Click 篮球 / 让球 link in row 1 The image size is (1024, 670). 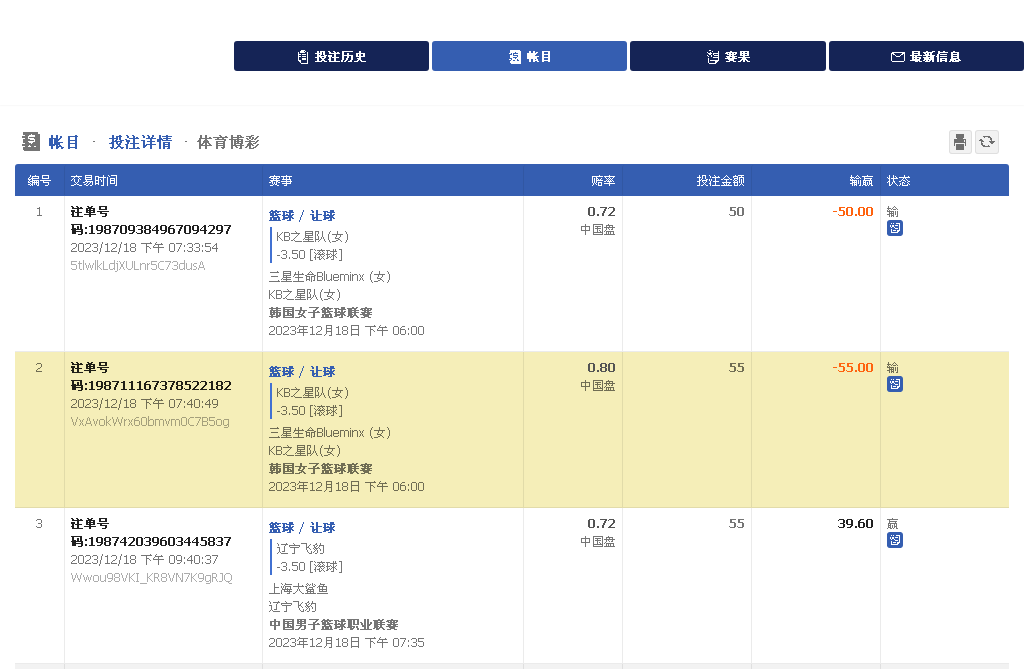coord(302,215)
